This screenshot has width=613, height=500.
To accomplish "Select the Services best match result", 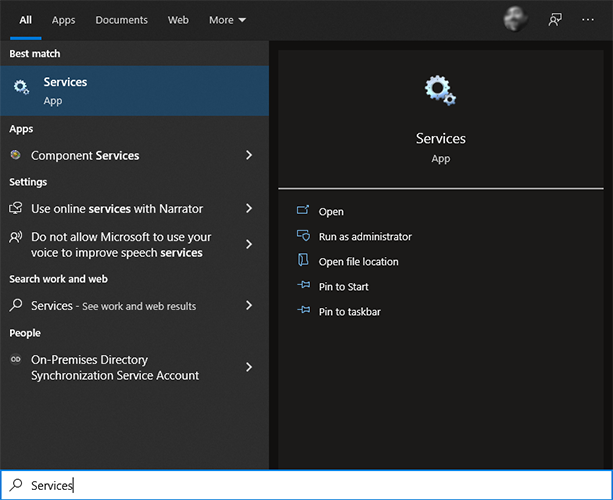I will point(134,90).
